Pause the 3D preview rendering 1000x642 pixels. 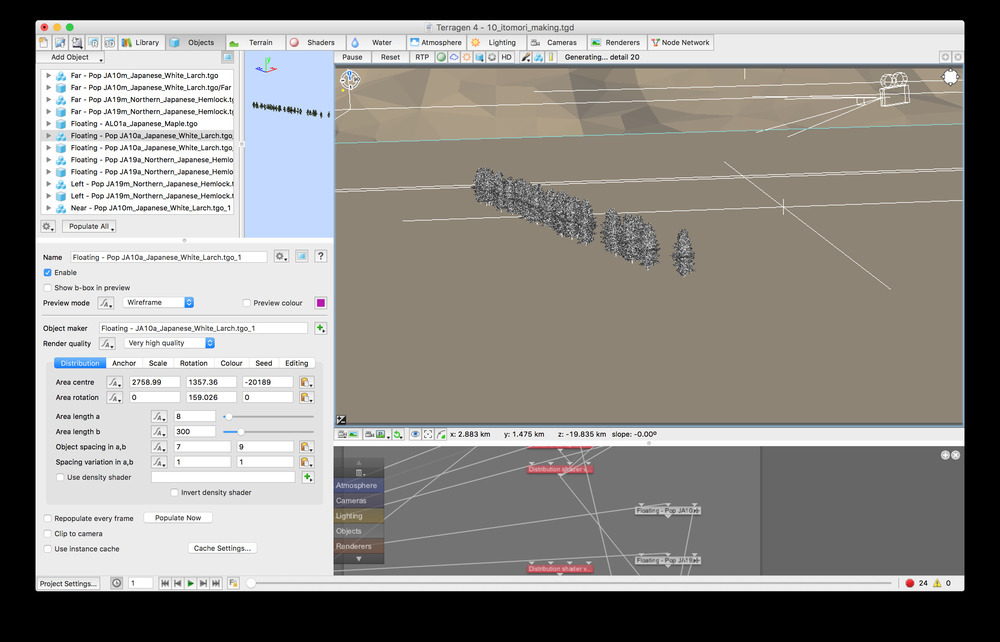coord(352,57)
